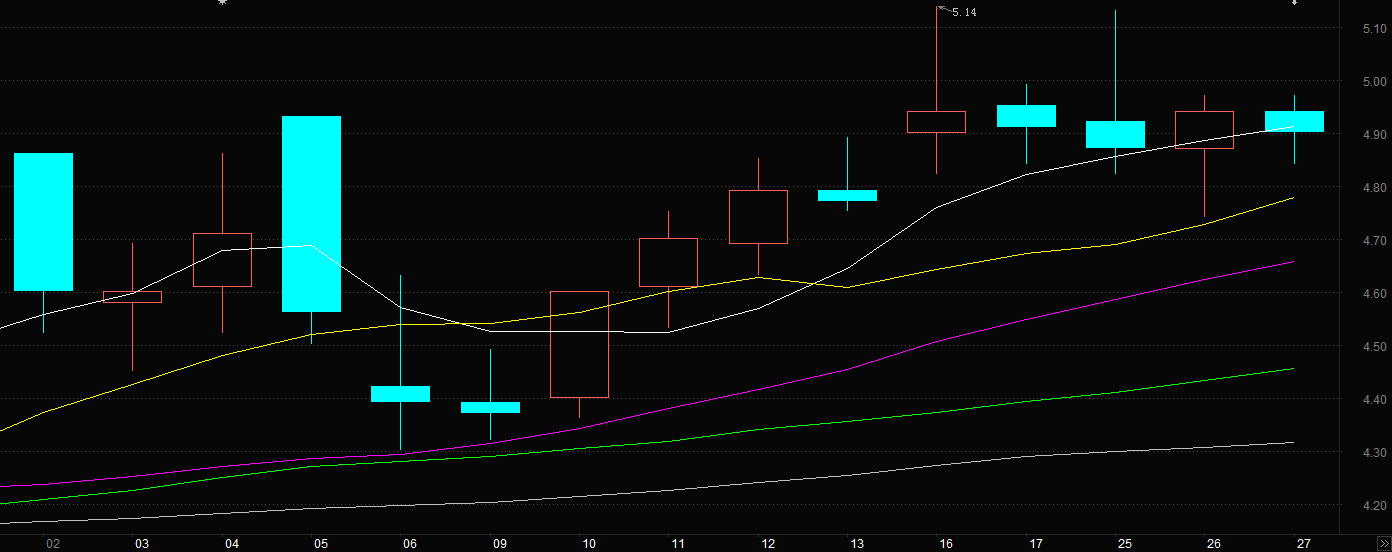1392x552 pixels.
Task: Click date label 11 on time axis
Action: (x=678, y=544)
